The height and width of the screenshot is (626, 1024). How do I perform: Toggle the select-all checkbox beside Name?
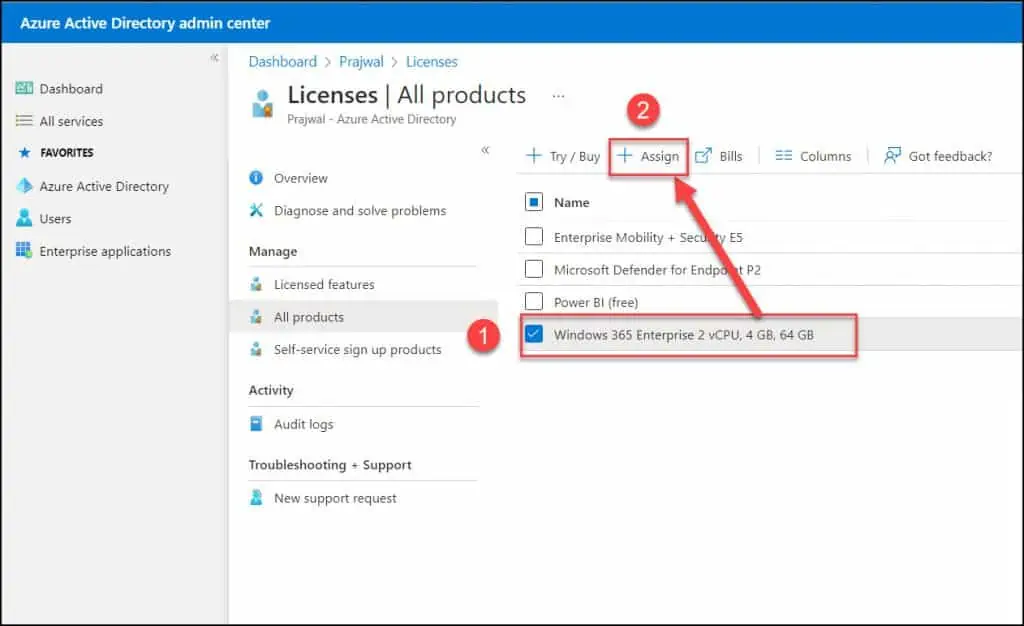coord(534,202)
